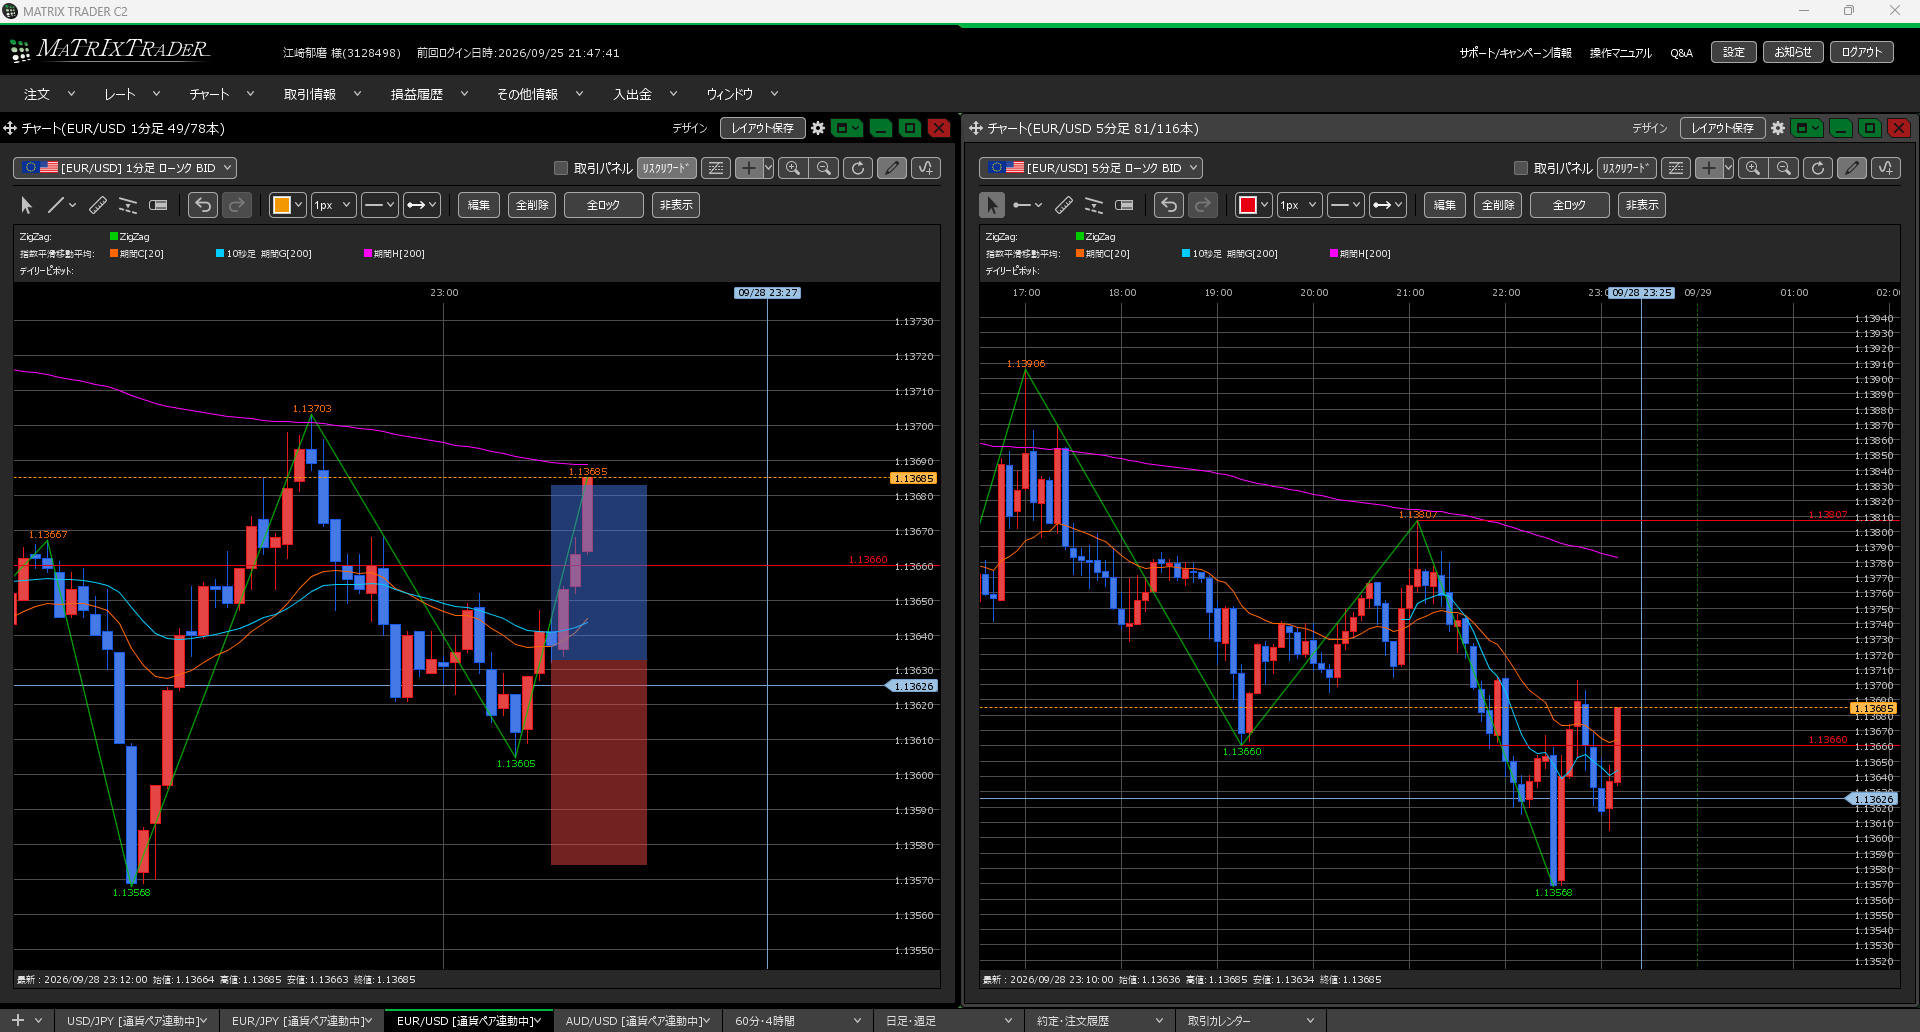Enable the 取引パネル checkbox in the 1分足 chart
The width and height of the screenshot is (1920, 1032).
pos(561,168)
